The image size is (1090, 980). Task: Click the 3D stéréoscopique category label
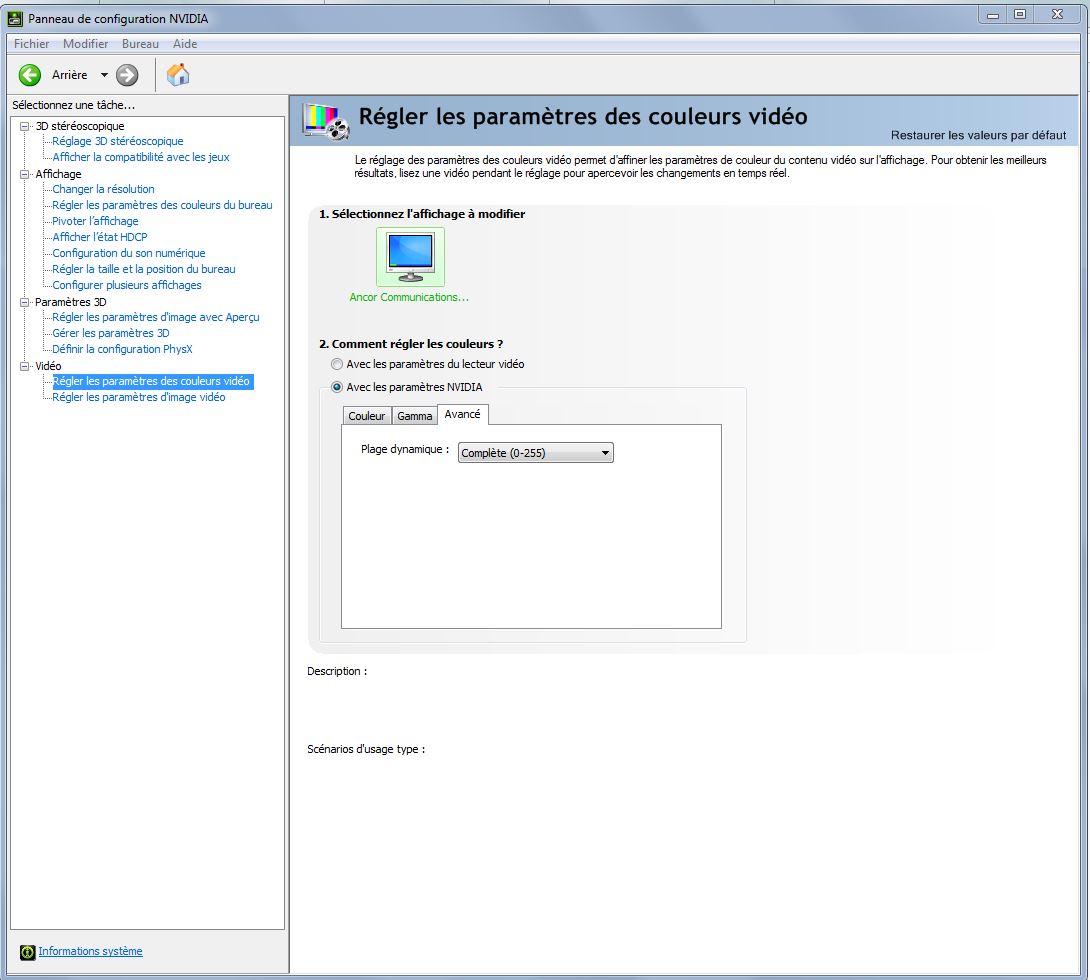point(80,126)
